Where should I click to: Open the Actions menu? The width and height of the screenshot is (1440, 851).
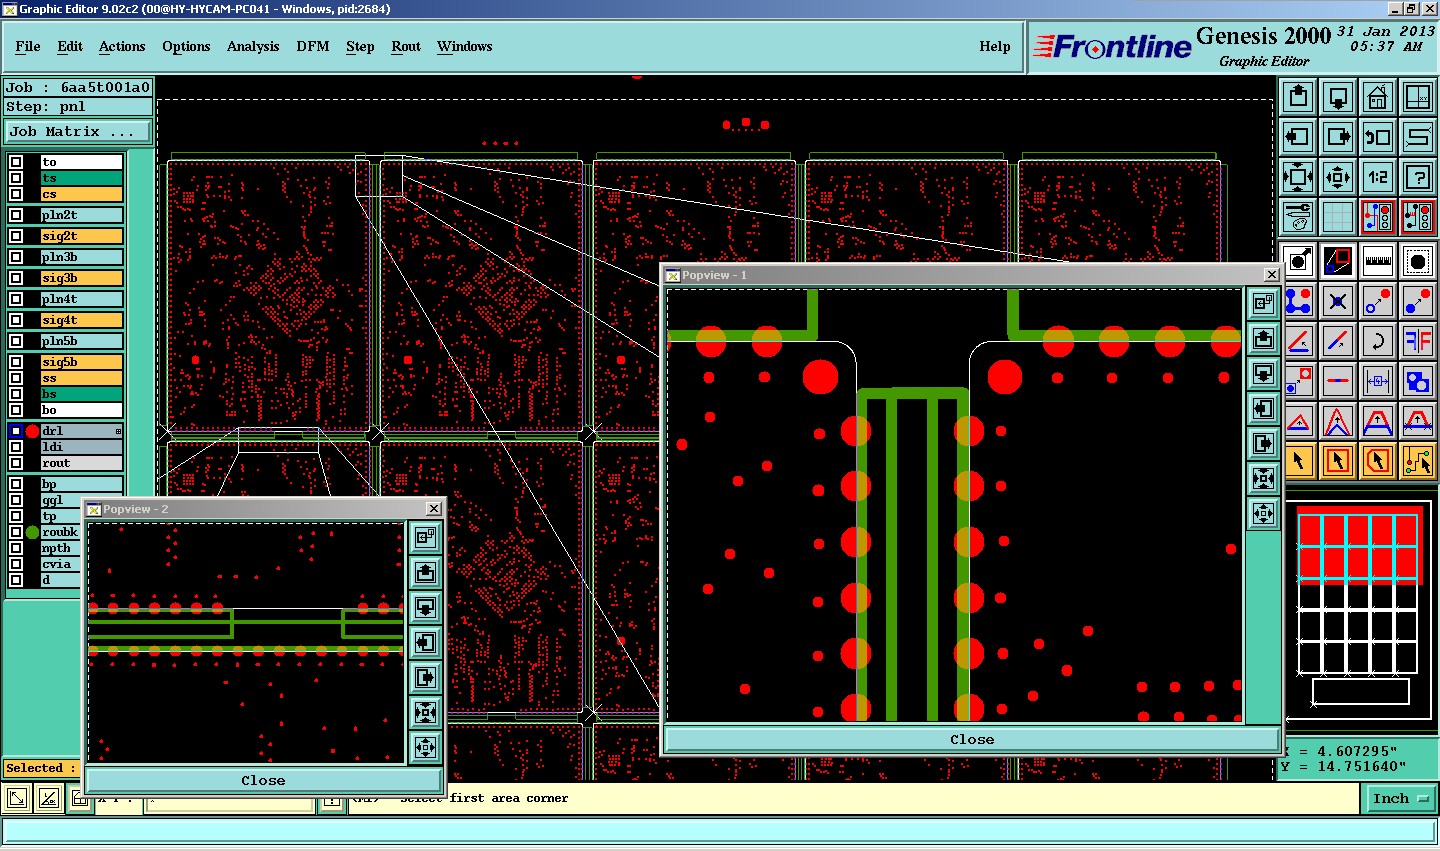pos(122,46)
